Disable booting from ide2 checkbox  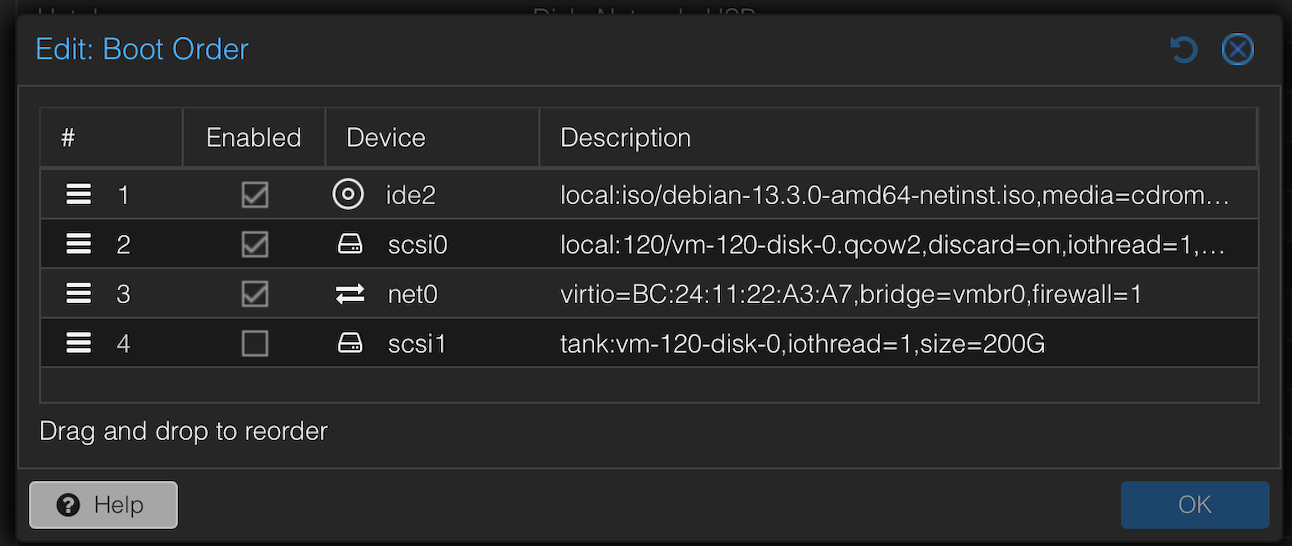(x=255, y=194)
